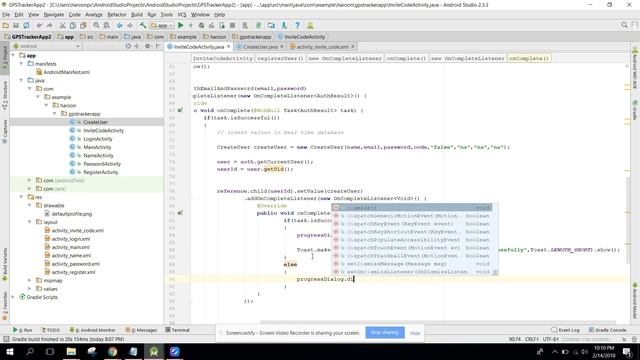Image resolution: width=640 pixels, height=360 pixels.
Task: Open the VCS menu
Action: 182,15
